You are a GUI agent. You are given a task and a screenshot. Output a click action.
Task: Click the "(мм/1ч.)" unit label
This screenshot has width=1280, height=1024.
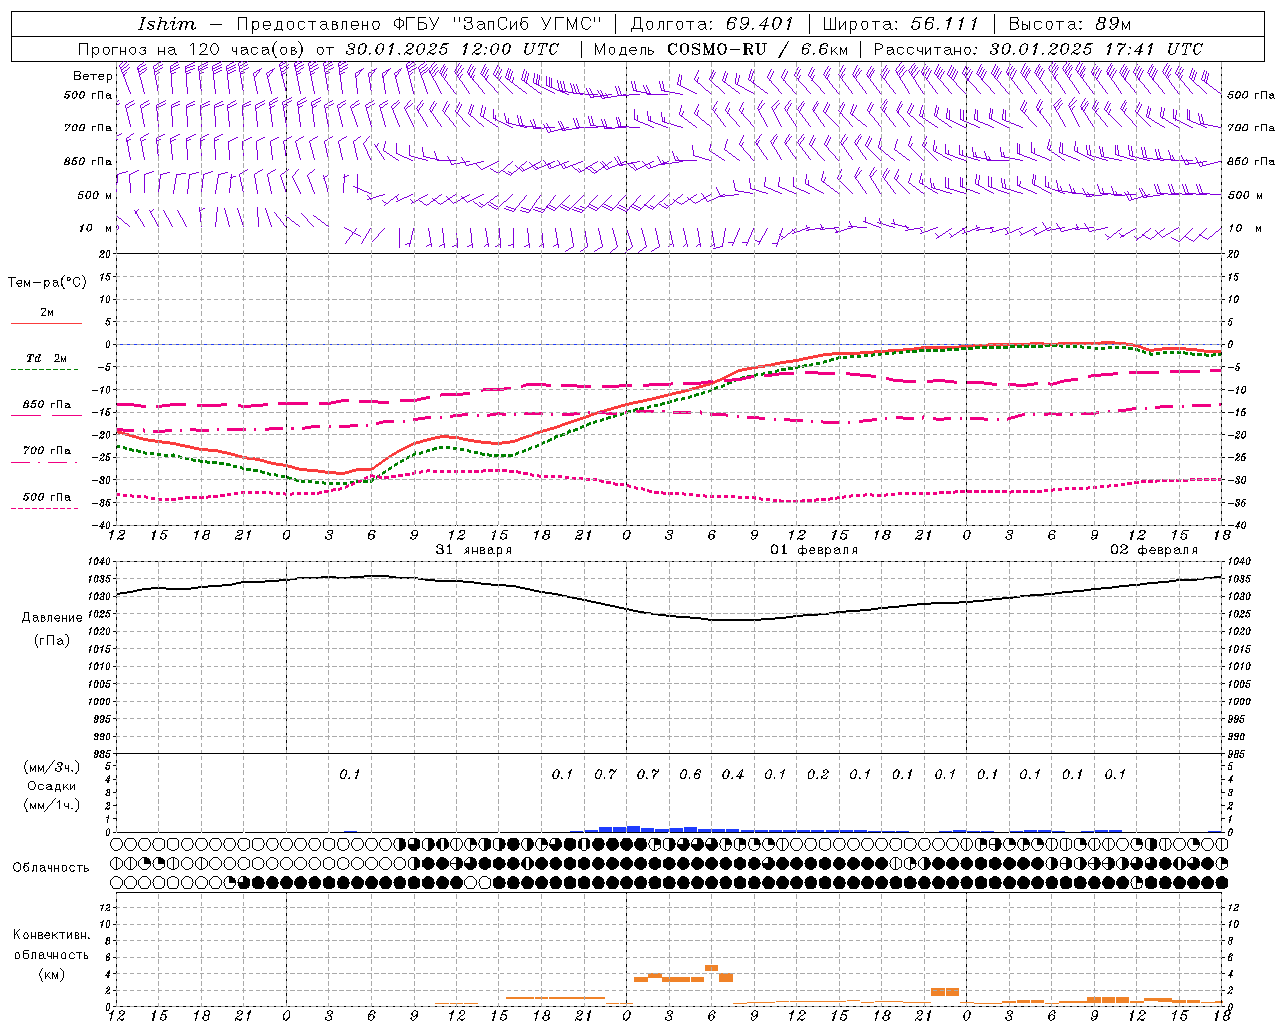[x=52, y=805]
